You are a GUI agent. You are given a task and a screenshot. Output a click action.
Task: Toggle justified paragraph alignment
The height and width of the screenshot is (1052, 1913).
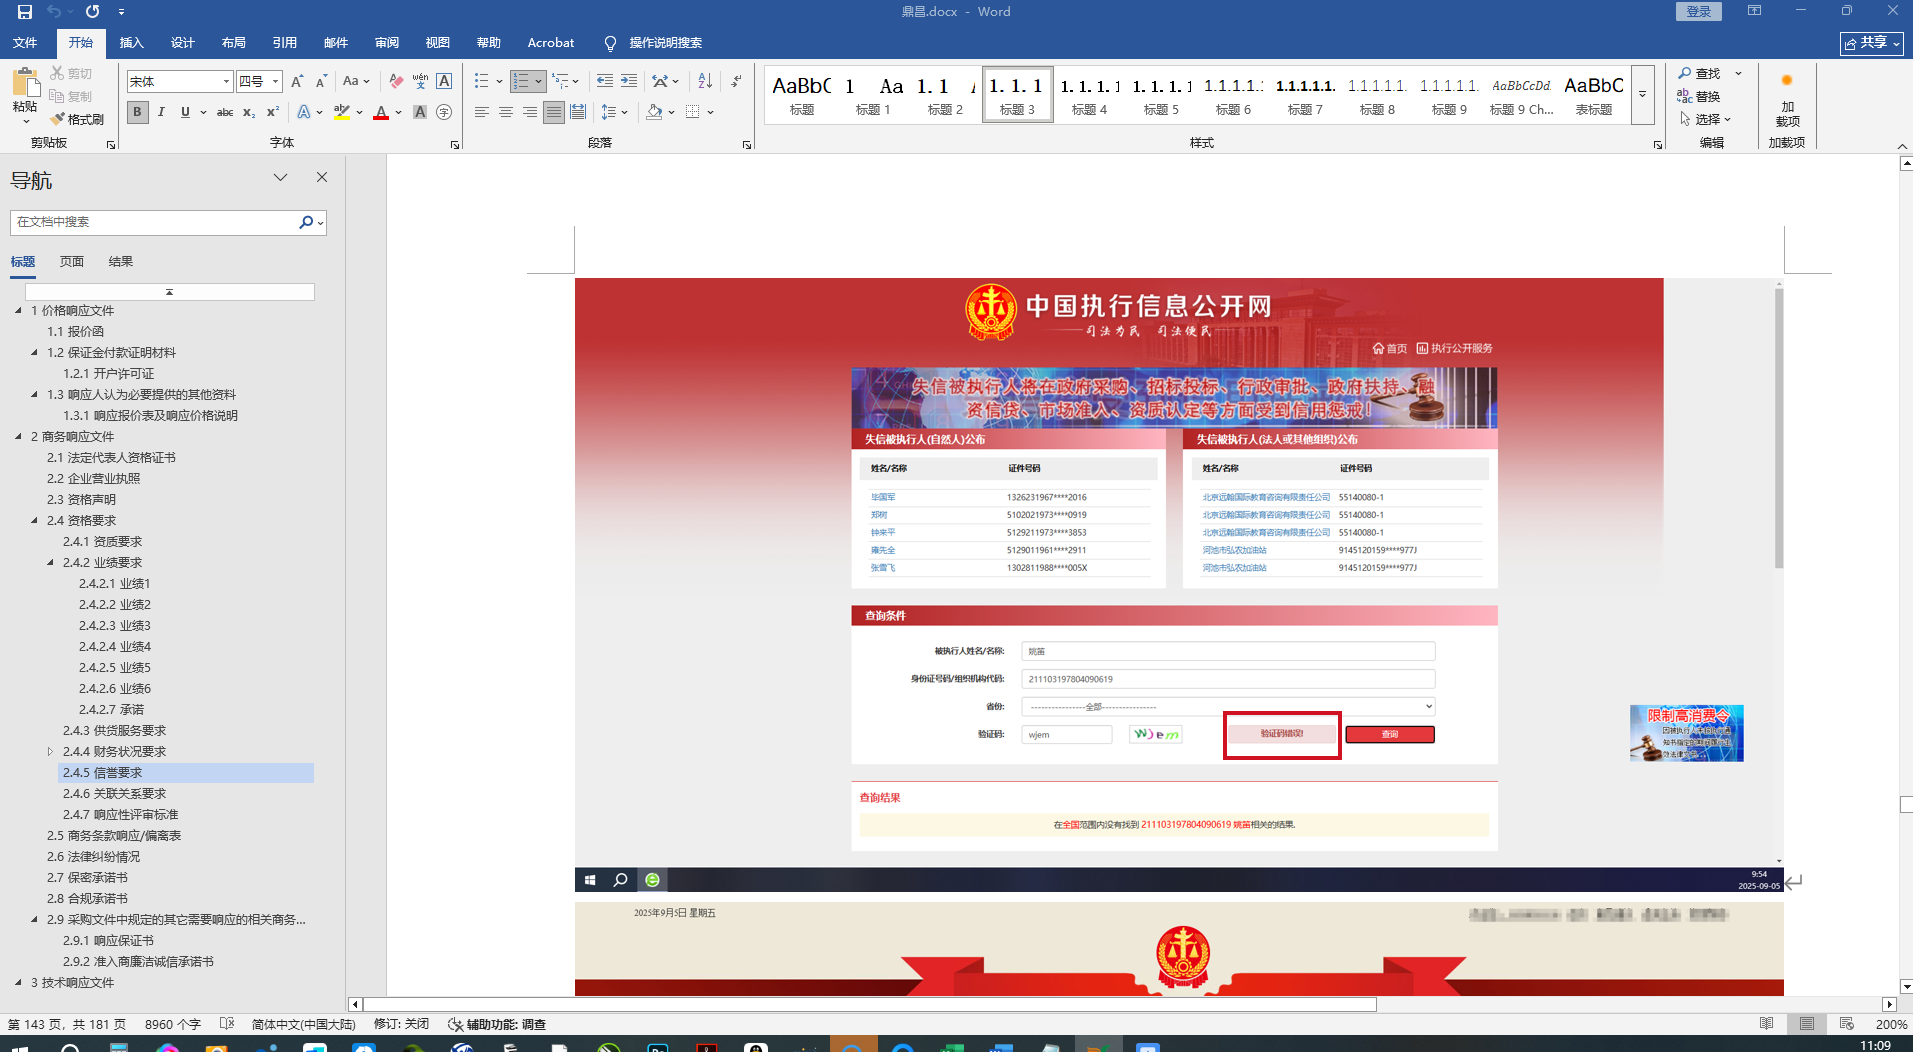click(x=554, y=112)
